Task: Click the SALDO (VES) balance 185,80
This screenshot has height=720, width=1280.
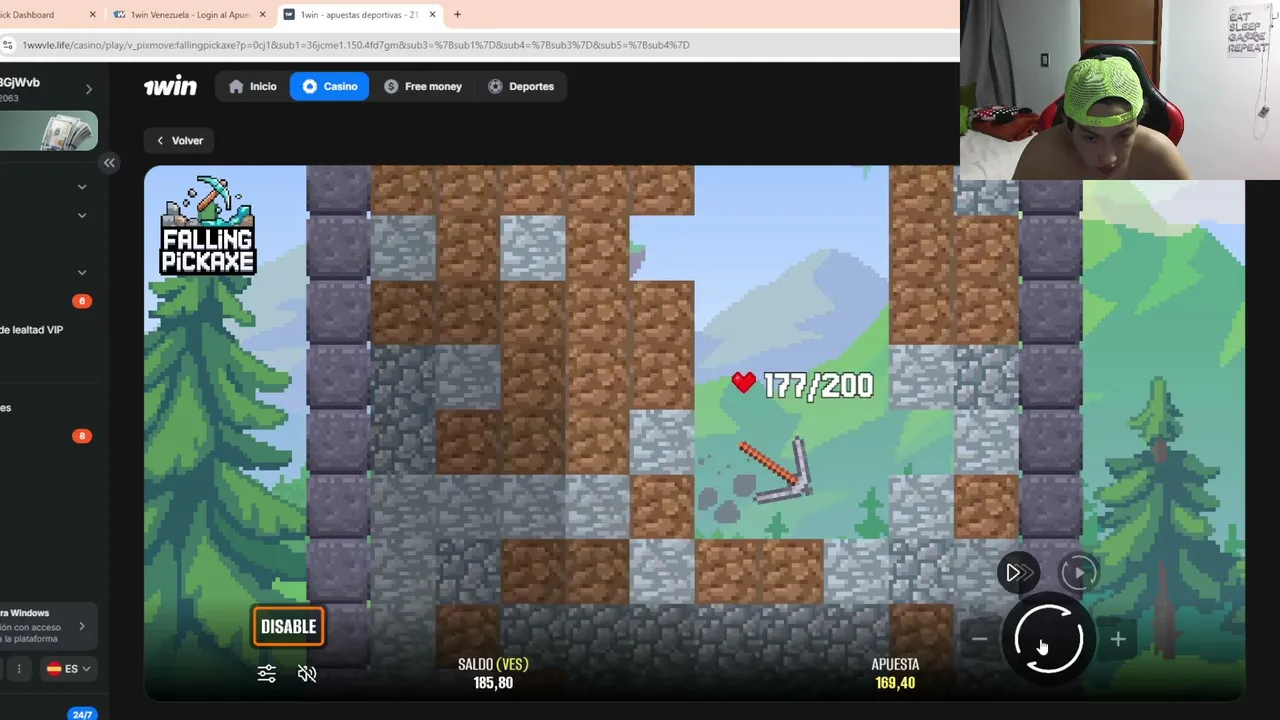Action: coord(493,683)
